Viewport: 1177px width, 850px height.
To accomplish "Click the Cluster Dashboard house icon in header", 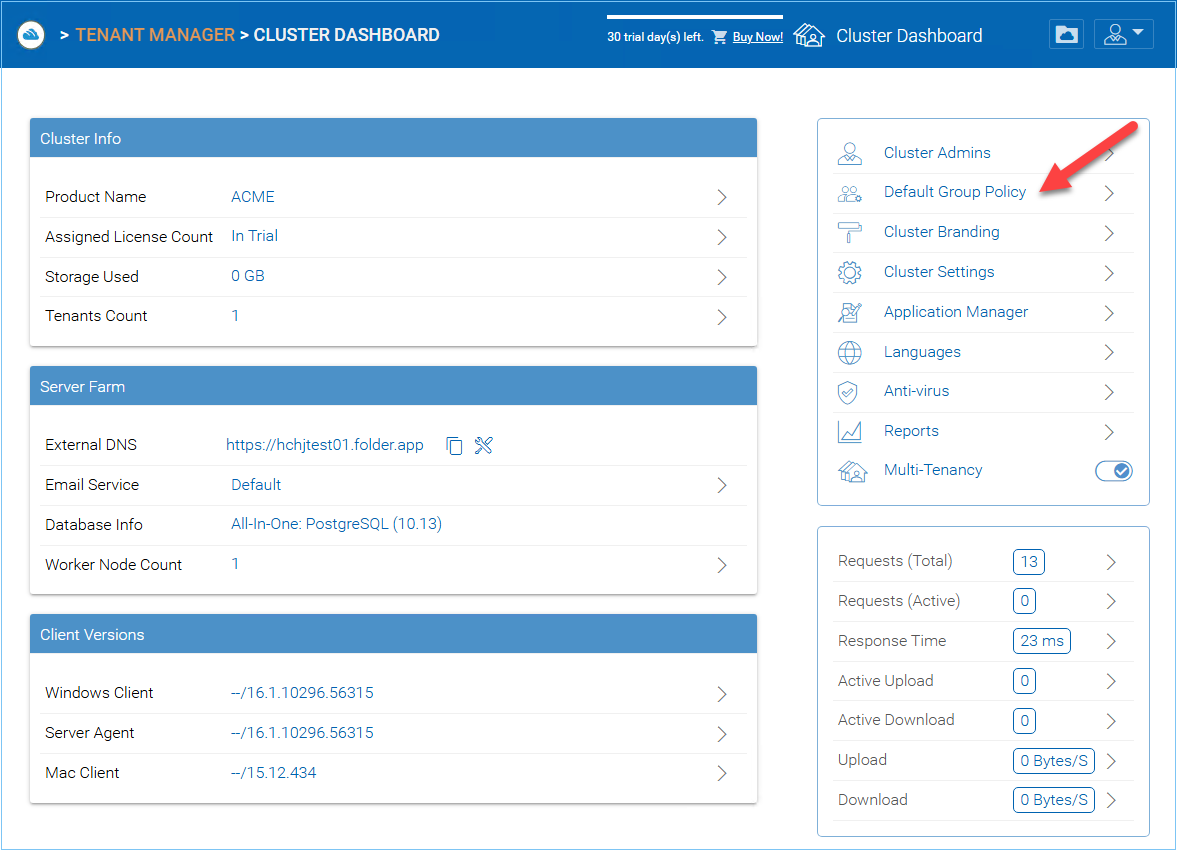I will [809, 35].
